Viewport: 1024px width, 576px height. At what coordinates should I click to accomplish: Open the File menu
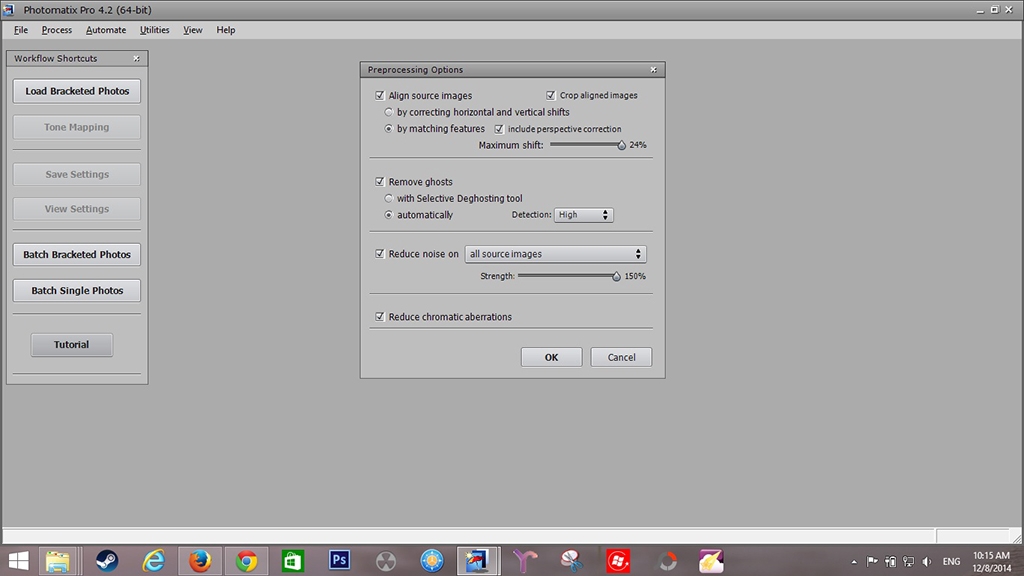21,30
